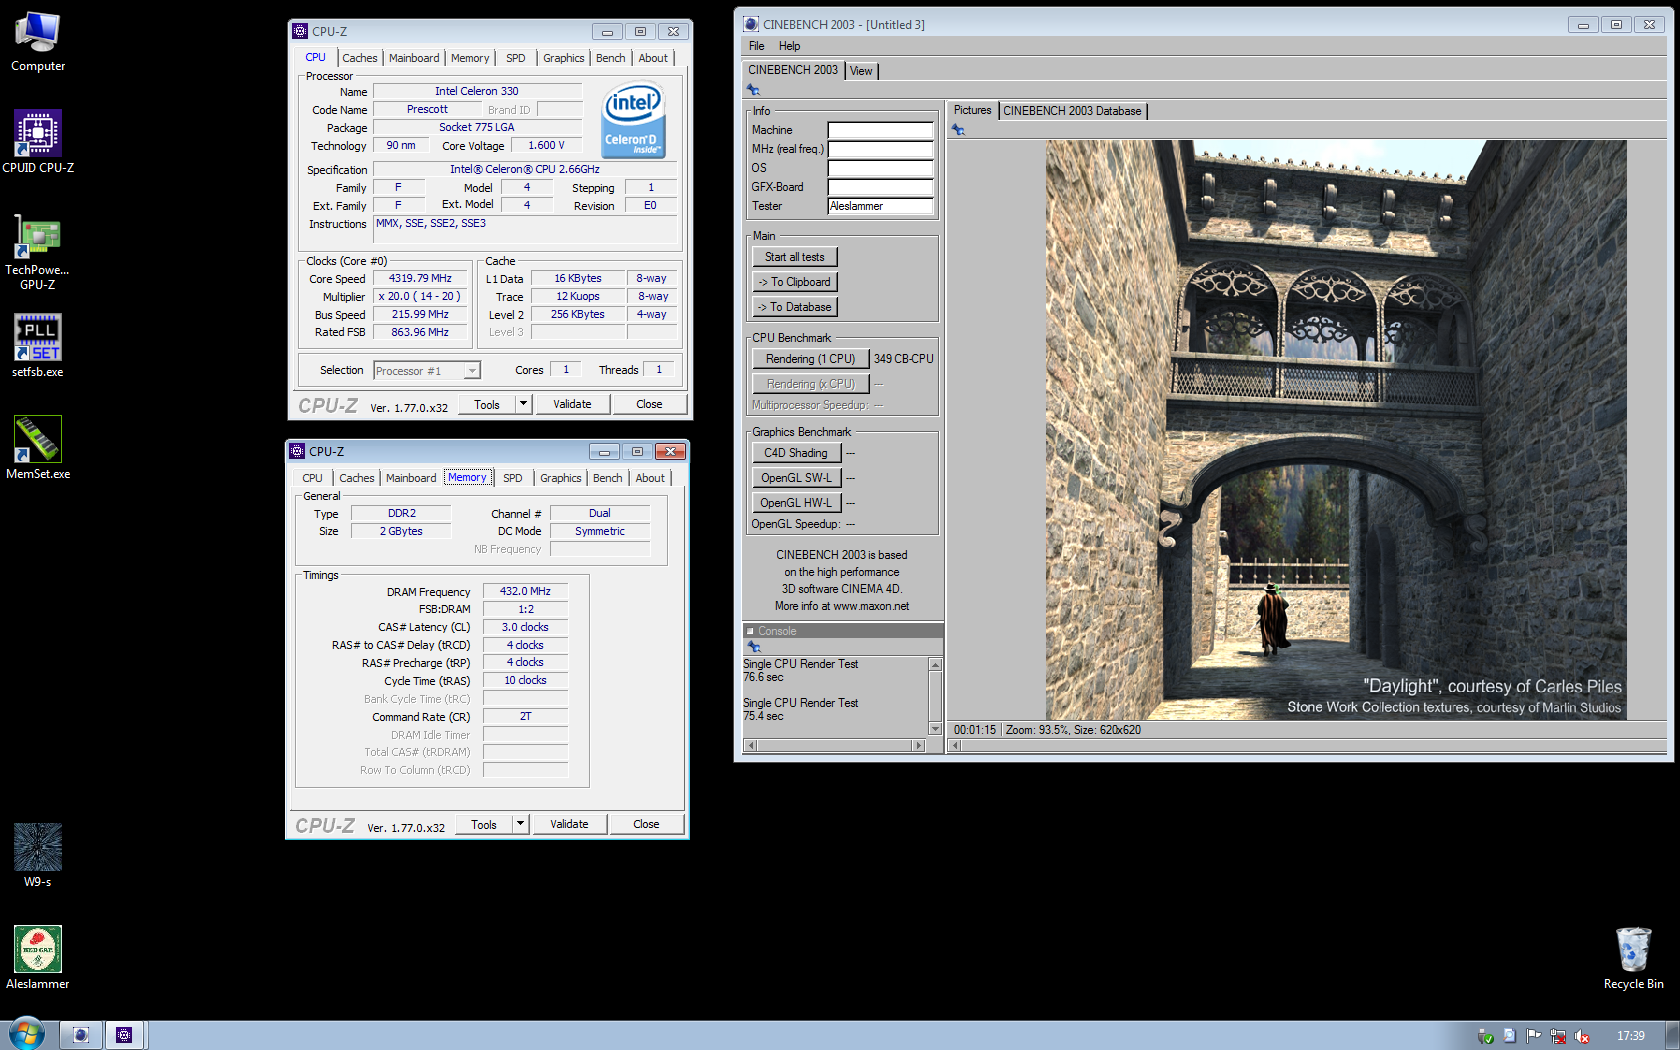This screenshot has width=1680, height=1050.
Task: Run the Rendering (1 CPU) benchmark
Action: 811,359
